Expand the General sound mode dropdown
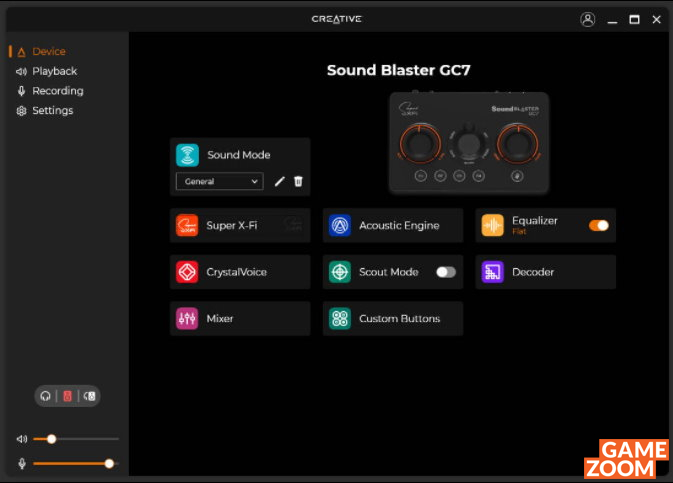This screenshot has height=483, width=673. [220, 182]
